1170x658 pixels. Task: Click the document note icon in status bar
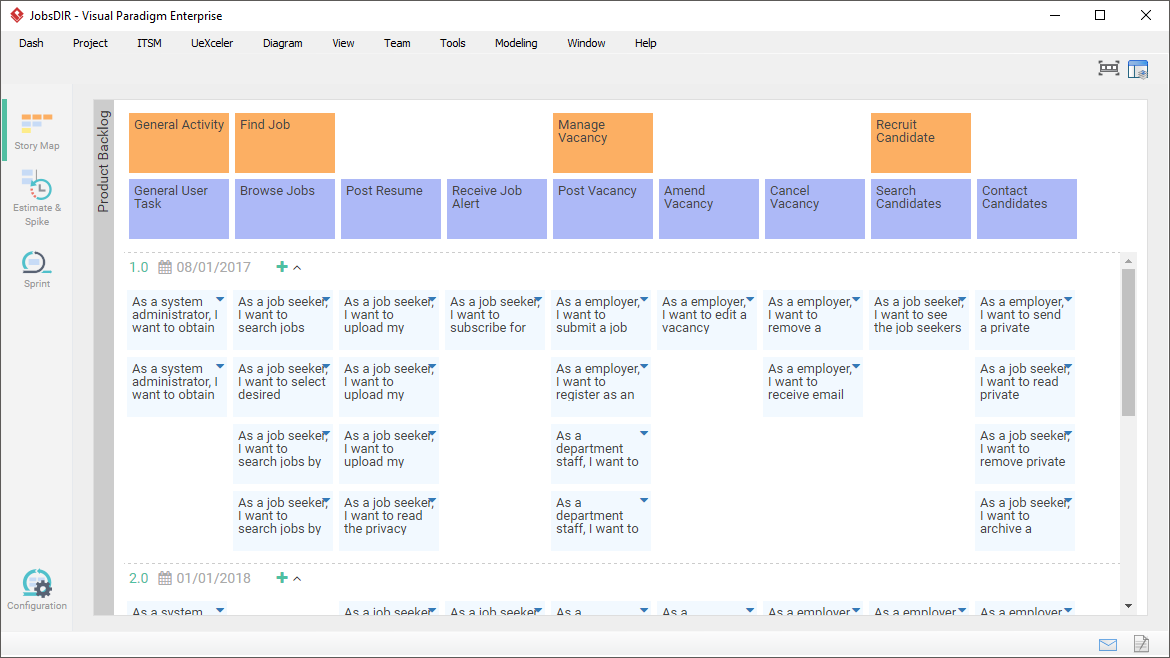point(1140,644)
